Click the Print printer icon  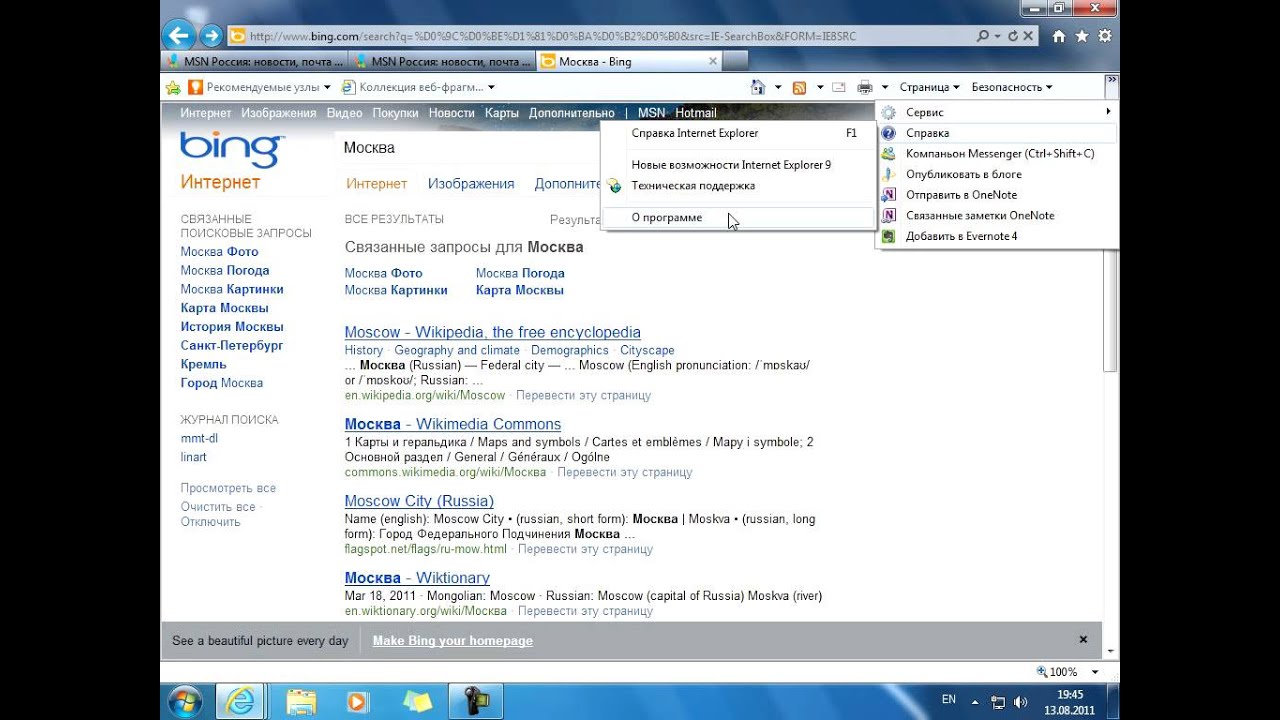coord(866,87)
